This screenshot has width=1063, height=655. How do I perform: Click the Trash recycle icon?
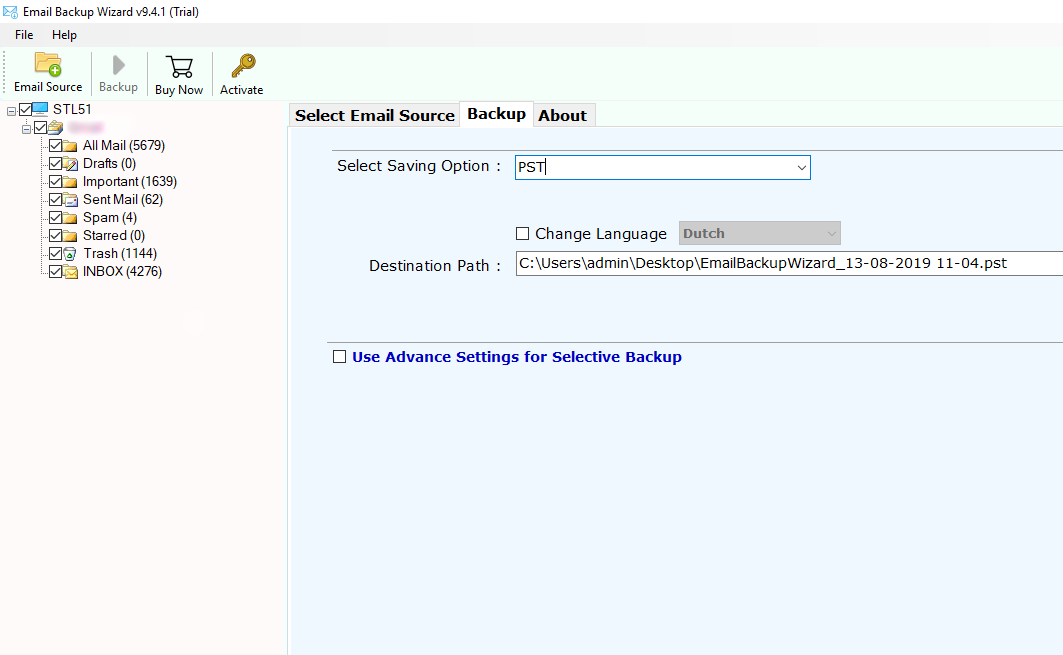coord(70,254)
